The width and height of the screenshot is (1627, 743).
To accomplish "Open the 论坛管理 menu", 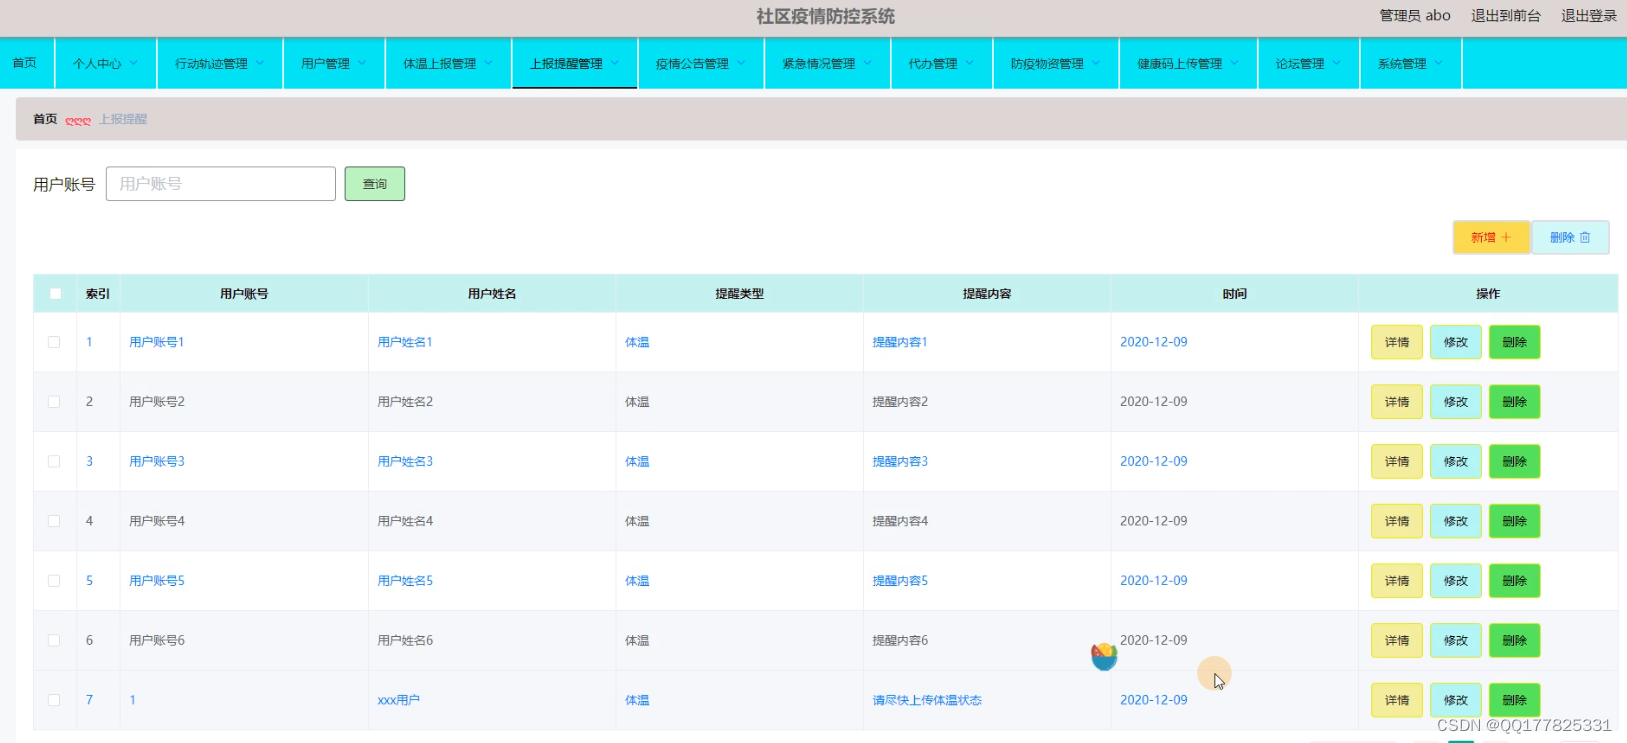I will (x=1308, y=63).
